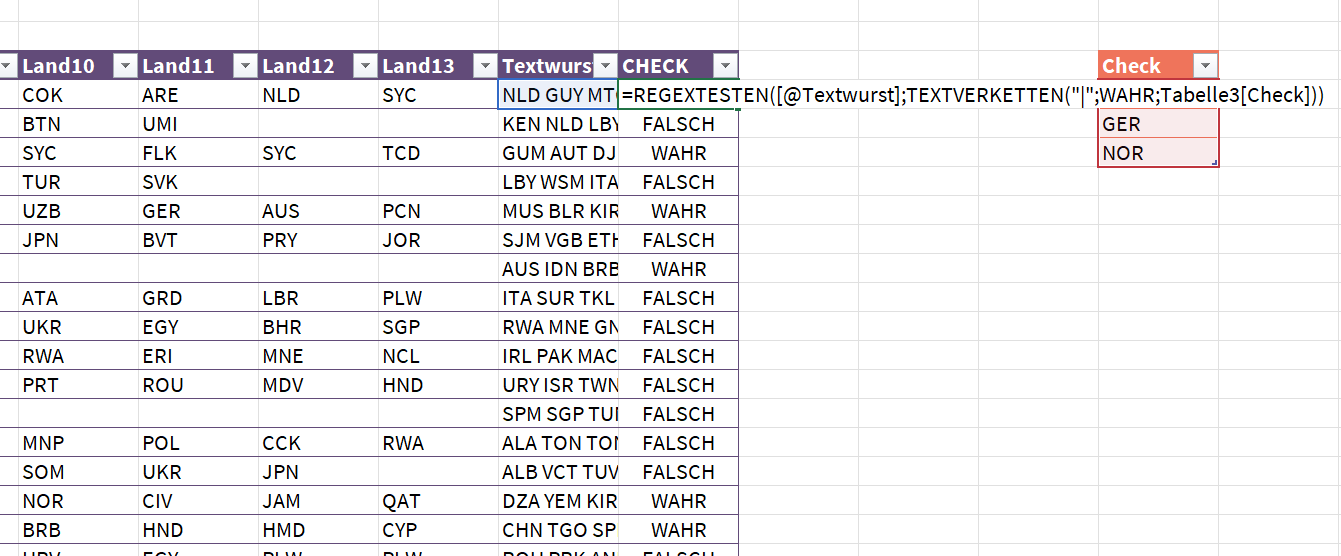Image resolution: width=1341 pixels, height=556 pixels.
Task: Click the orange table's corner resize handle
Action: point(1214,163)
